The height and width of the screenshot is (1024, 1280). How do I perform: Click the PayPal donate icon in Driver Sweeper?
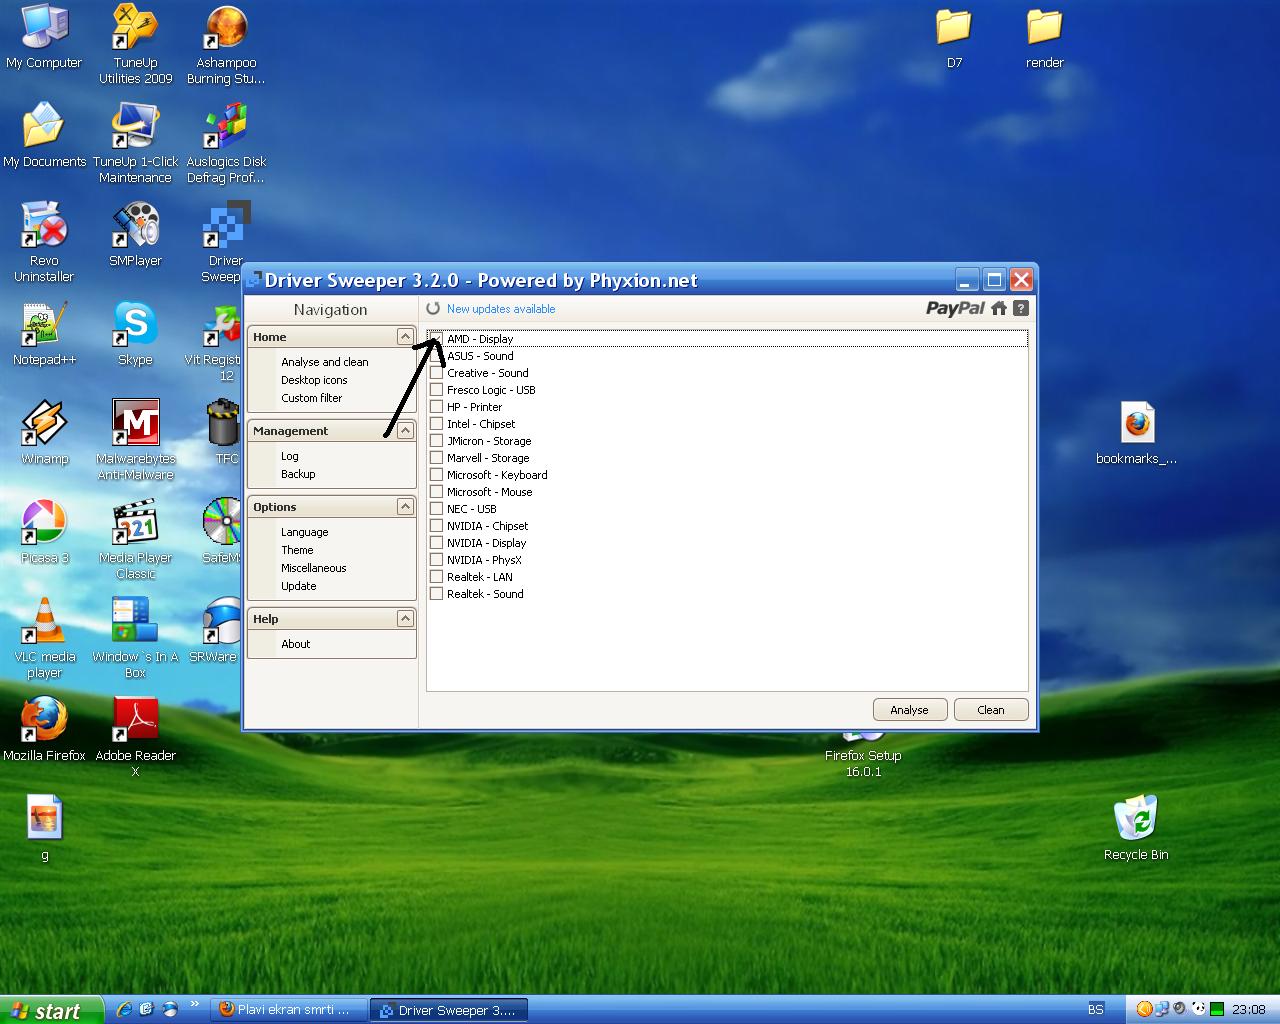(955, 308)
